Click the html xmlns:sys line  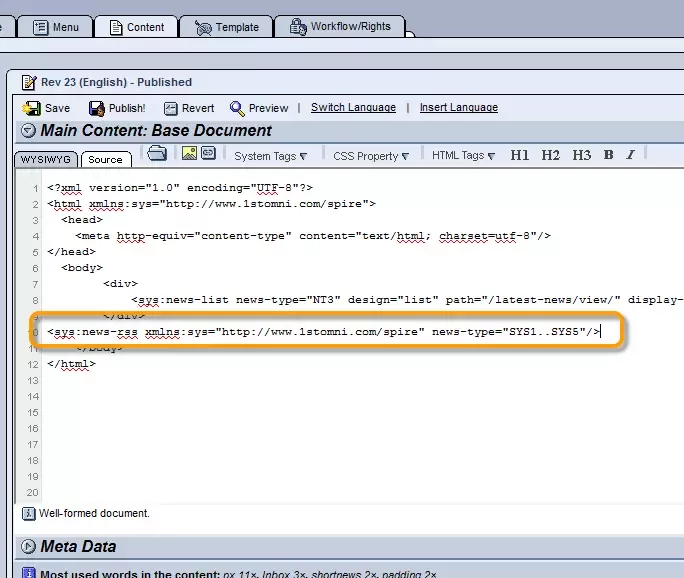[x=212, y=204]
